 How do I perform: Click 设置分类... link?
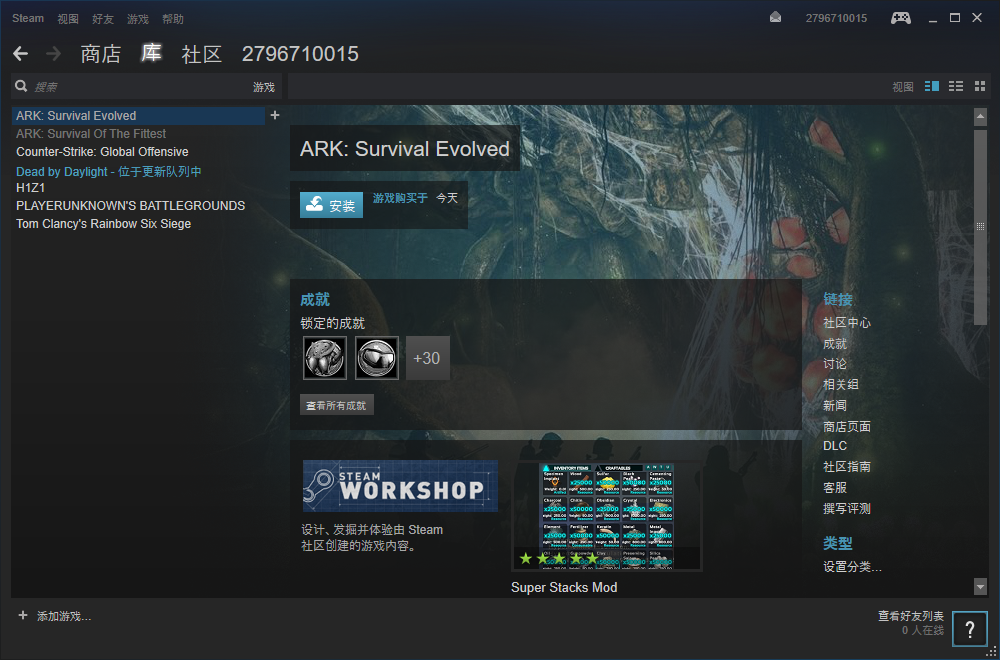tap(853, 567)
